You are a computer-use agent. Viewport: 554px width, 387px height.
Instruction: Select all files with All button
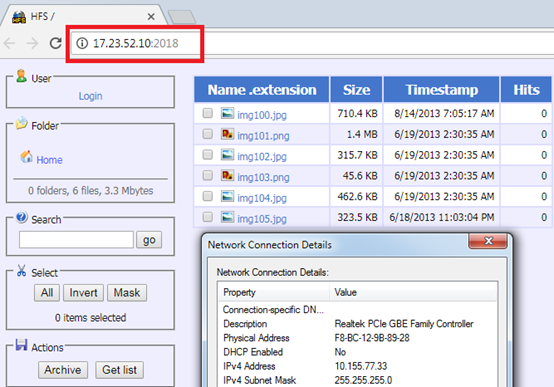47,293
